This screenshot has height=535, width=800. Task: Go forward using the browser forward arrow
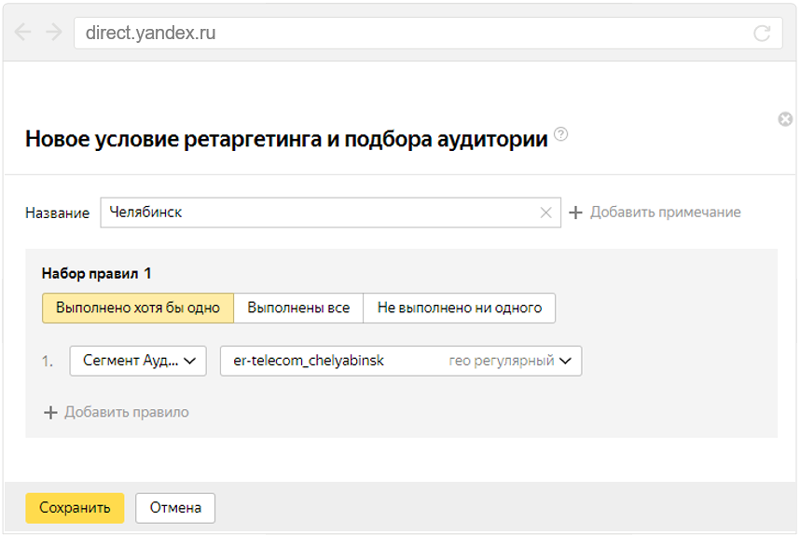tap(54, 33)
